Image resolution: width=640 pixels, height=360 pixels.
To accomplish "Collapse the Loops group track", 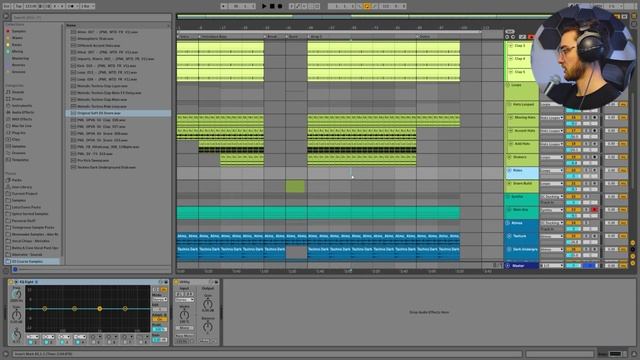I will click(x=508, y=85).
